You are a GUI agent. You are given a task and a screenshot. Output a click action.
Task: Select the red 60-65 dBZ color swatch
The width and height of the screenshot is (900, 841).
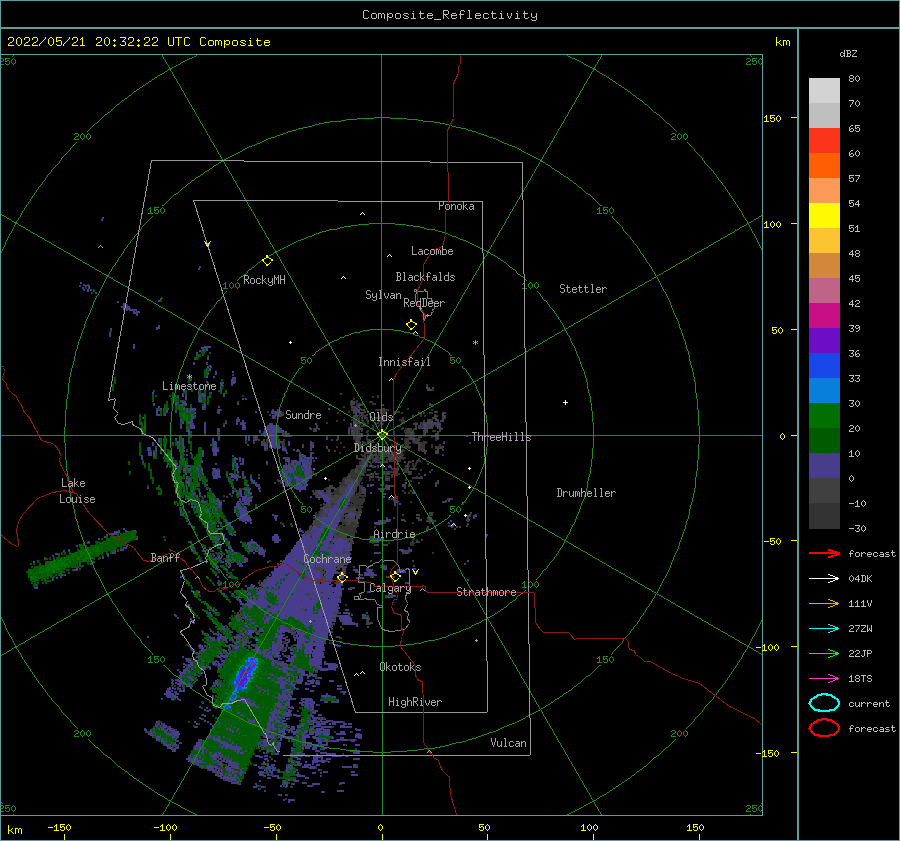click(x=824, y=141)
